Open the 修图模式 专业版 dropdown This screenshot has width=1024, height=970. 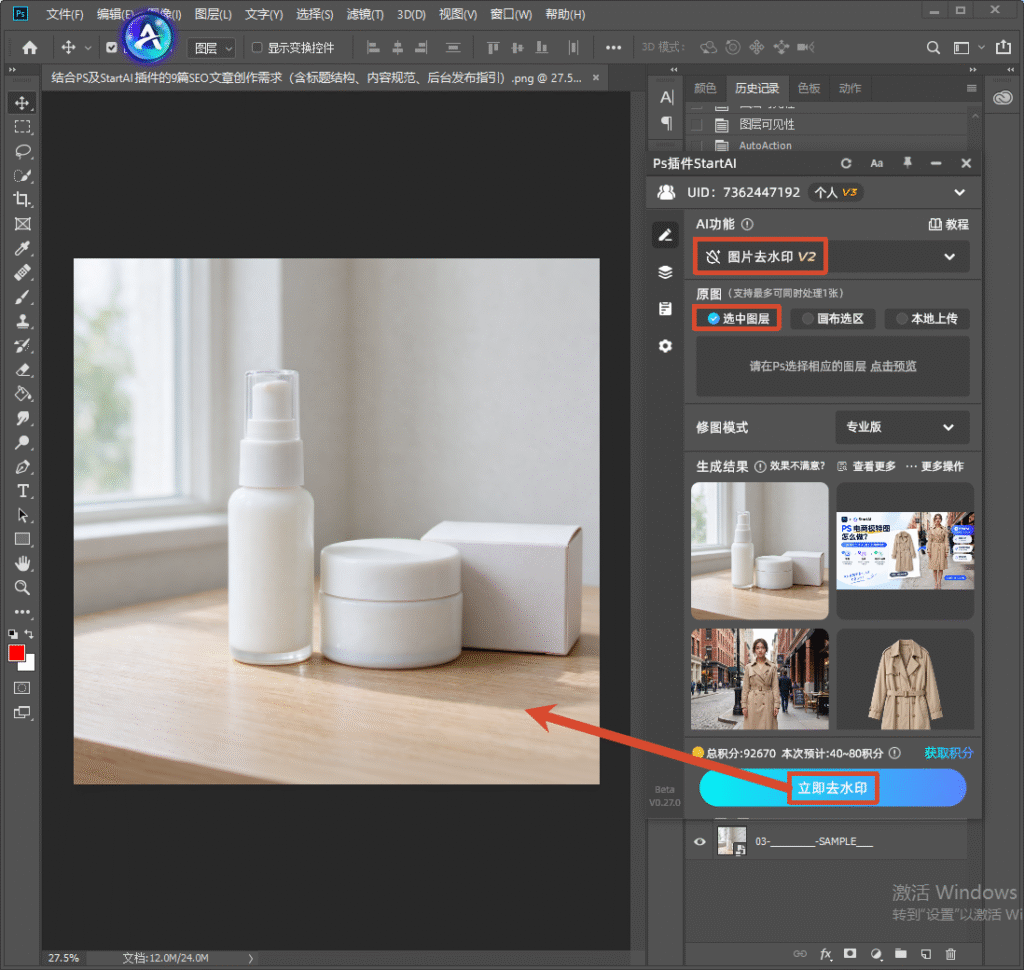point(902,427)
